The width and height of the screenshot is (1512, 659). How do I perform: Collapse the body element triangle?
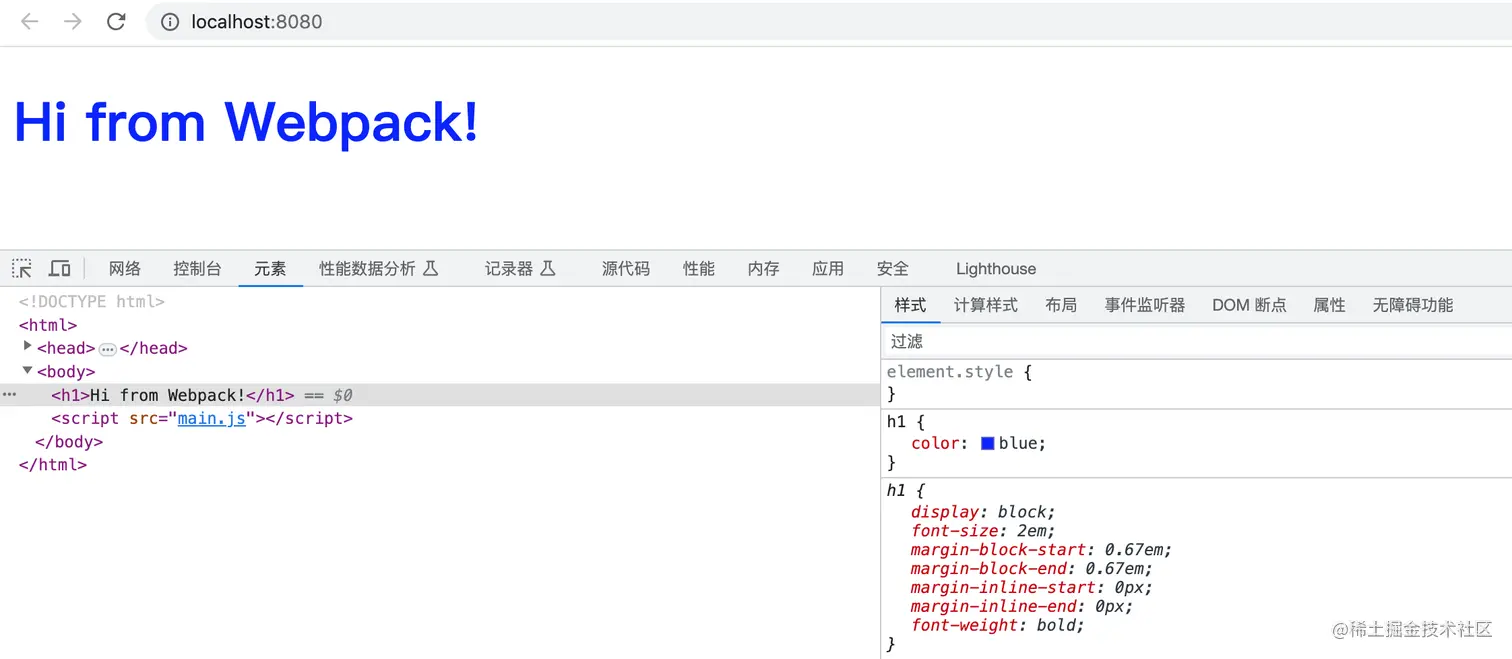[27, 370]
